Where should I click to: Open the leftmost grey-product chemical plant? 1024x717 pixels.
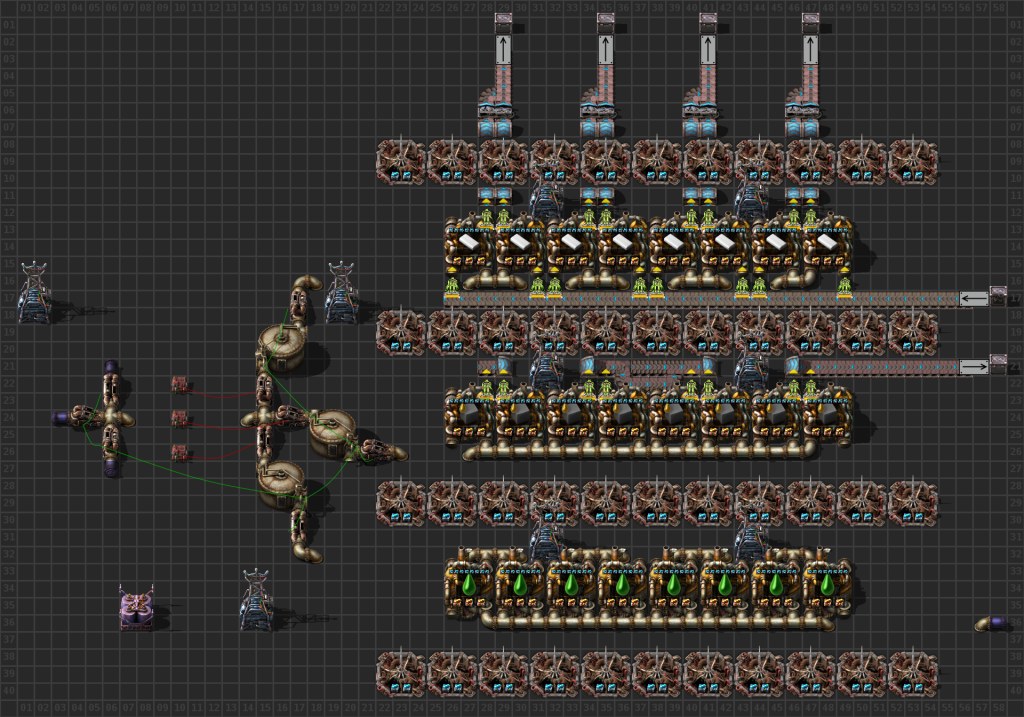(469, 417)
